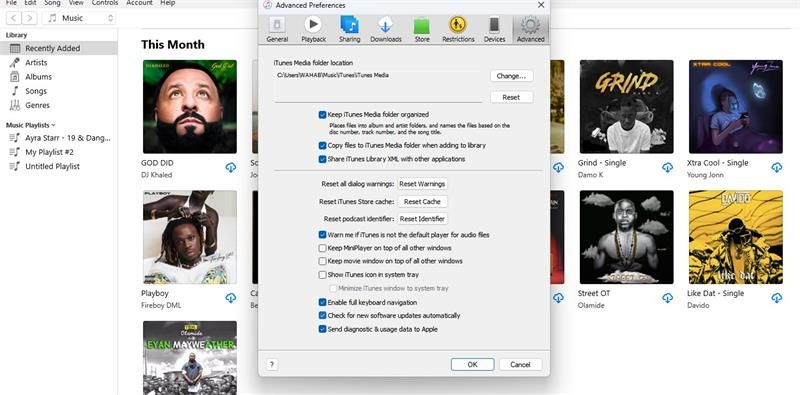Open the Grind - Single album cover
Viewport: 800px width, 395px height.
pos(627,107)
